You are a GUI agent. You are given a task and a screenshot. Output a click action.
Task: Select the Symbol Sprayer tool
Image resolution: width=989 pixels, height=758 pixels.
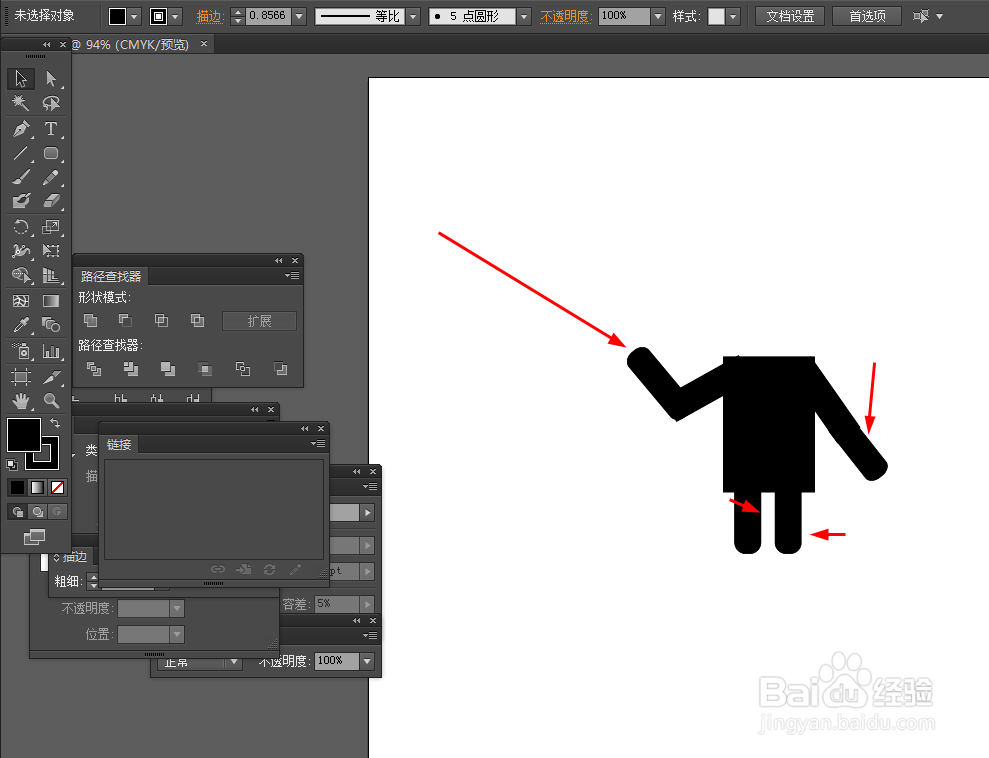[21, 351]
